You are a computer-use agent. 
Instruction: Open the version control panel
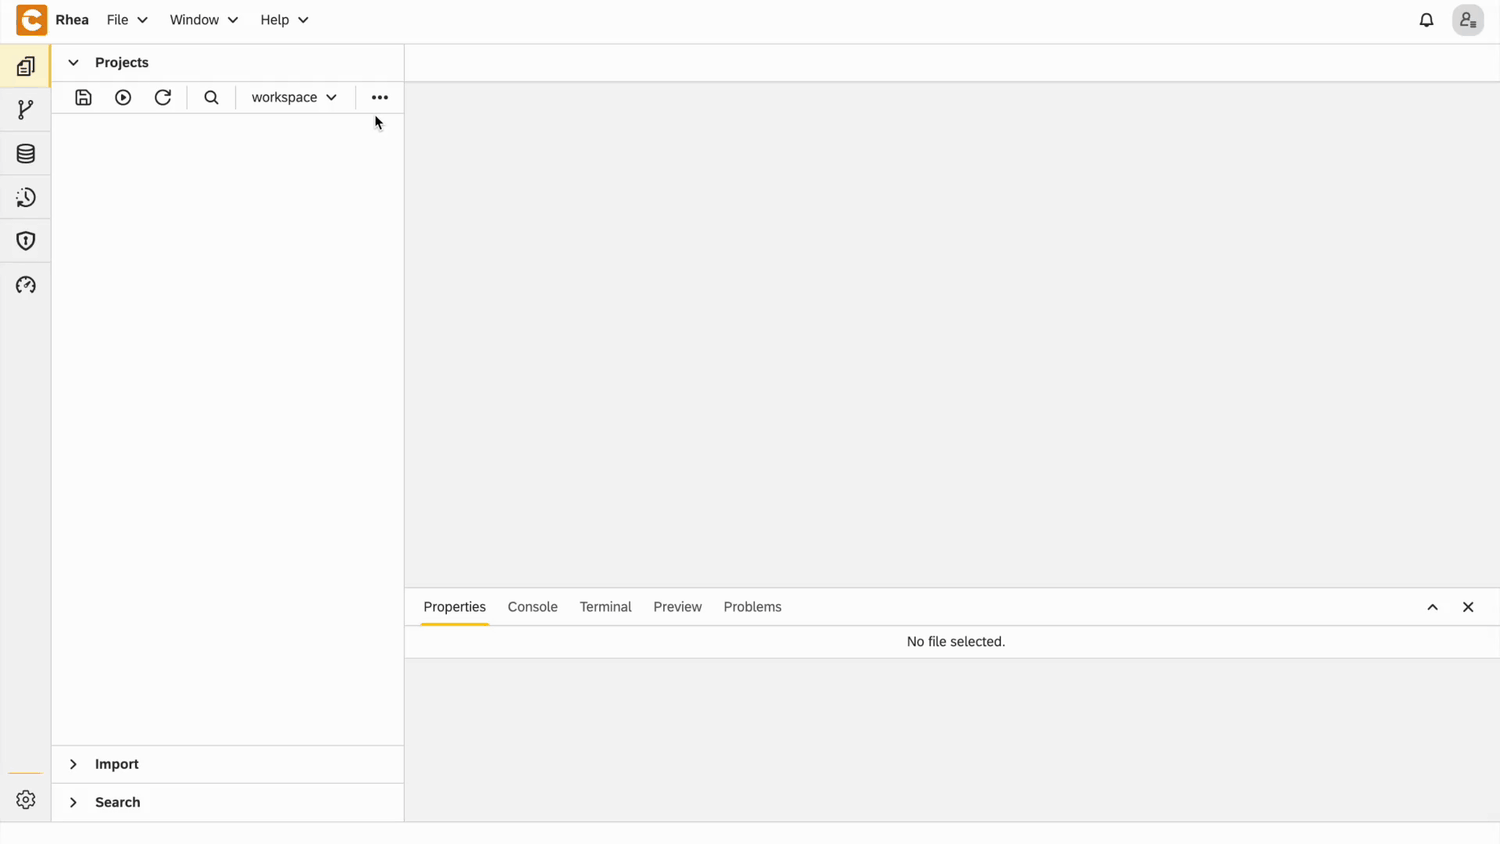[x=25, y=109]
